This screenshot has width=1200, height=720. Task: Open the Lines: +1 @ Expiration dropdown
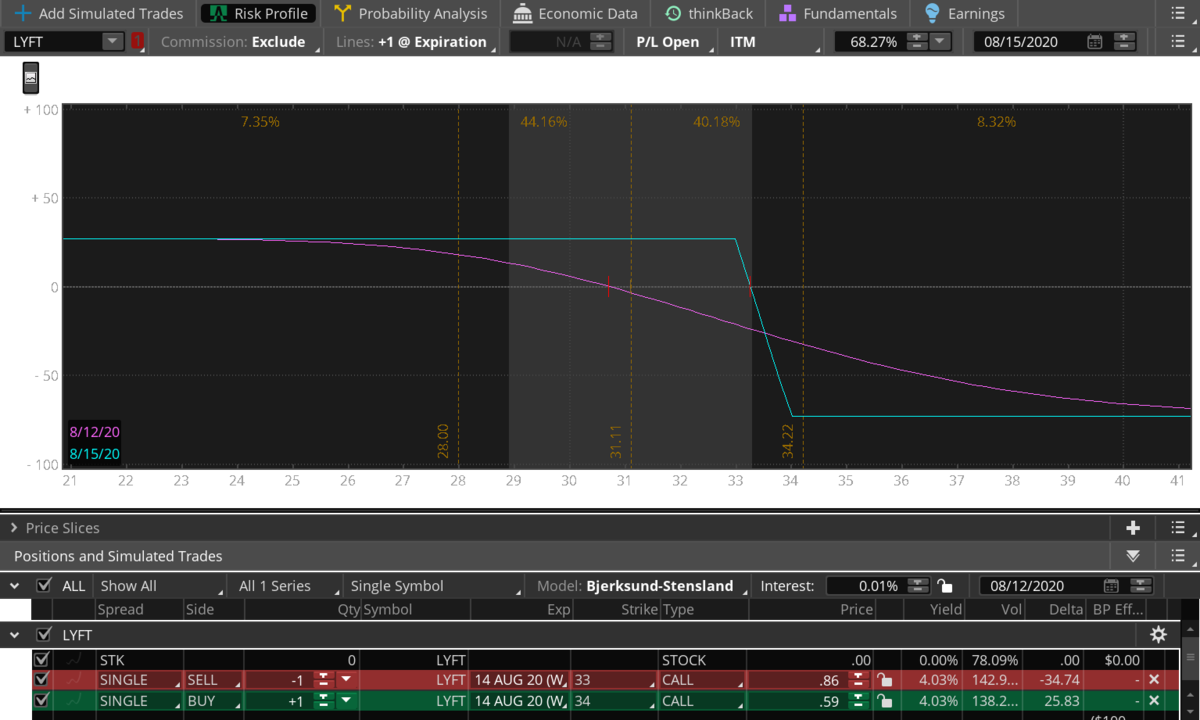pos(414,42)
